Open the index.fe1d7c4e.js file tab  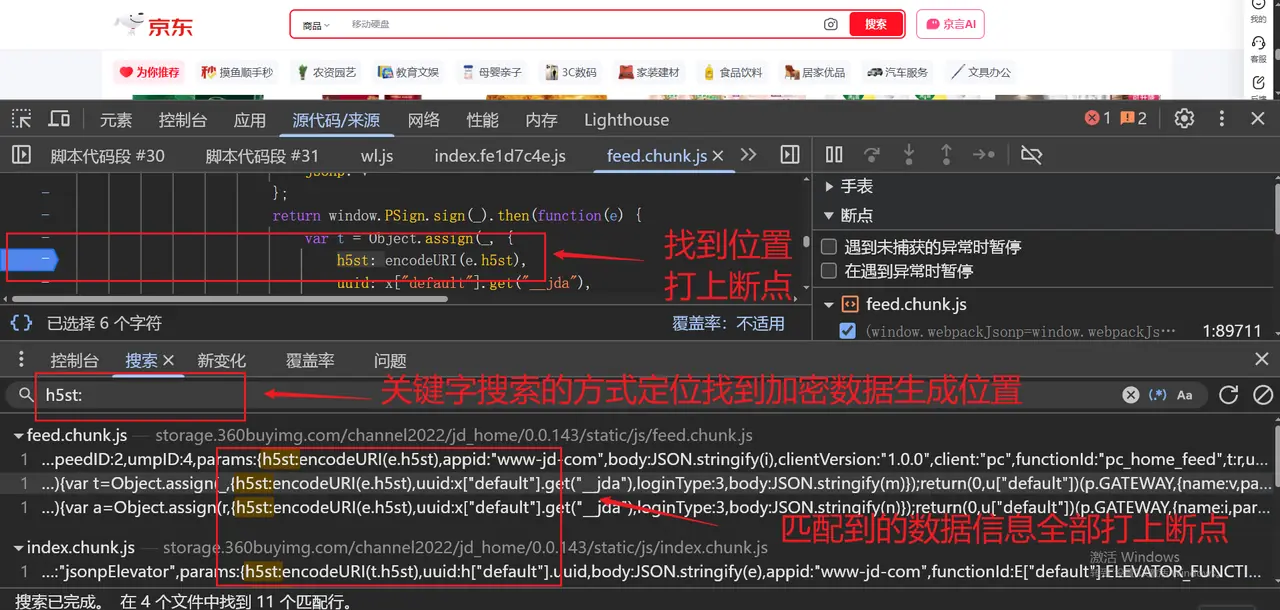tap(499, 156)
